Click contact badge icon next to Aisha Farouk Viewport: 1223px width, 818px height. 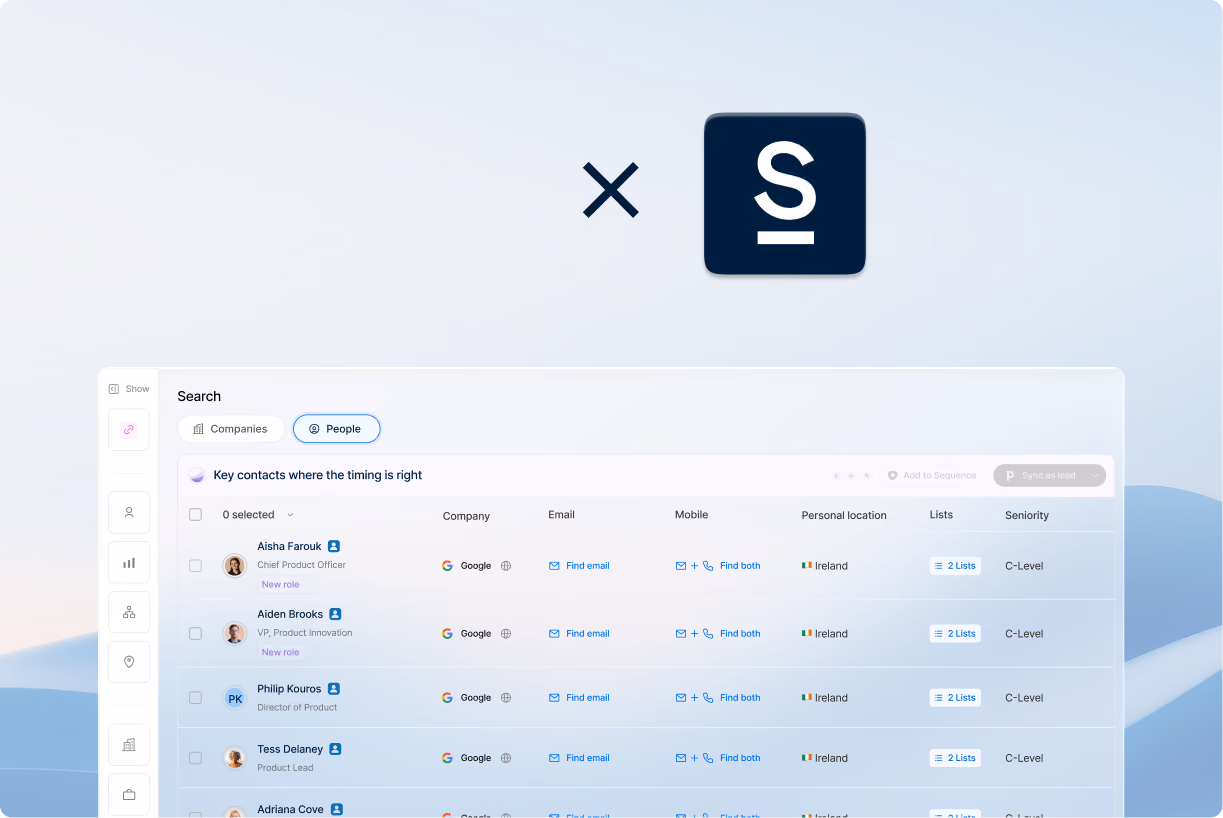tap(334, 546)
